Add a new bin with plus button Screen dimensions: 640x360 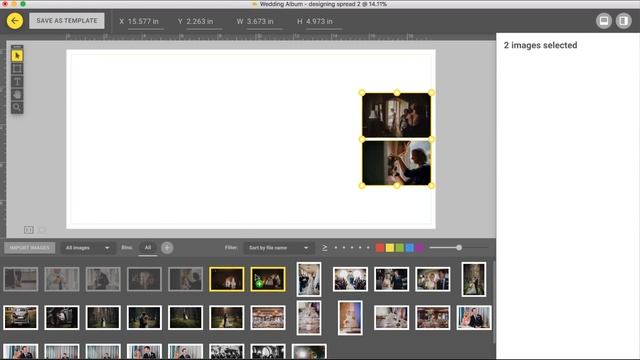coord(167,248)
